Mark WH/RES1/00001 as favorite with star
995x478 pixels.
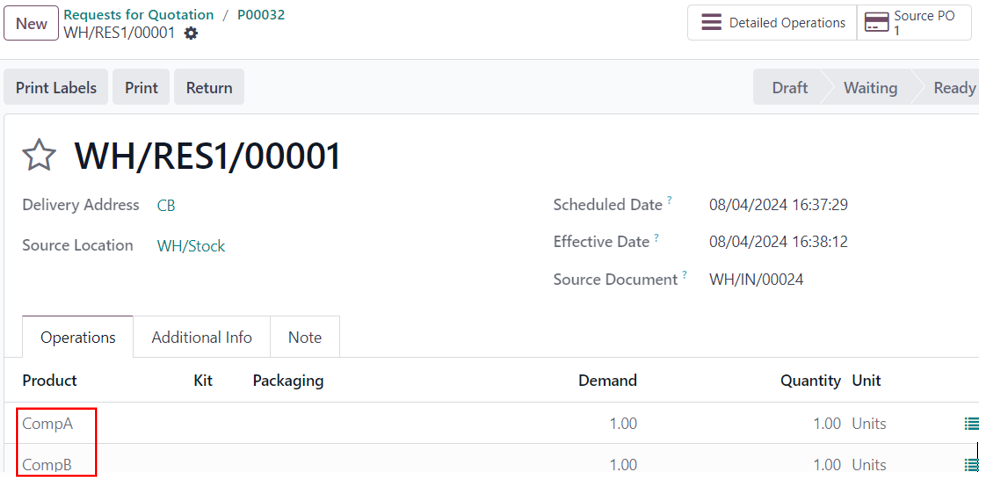click(x=39, y=156)
